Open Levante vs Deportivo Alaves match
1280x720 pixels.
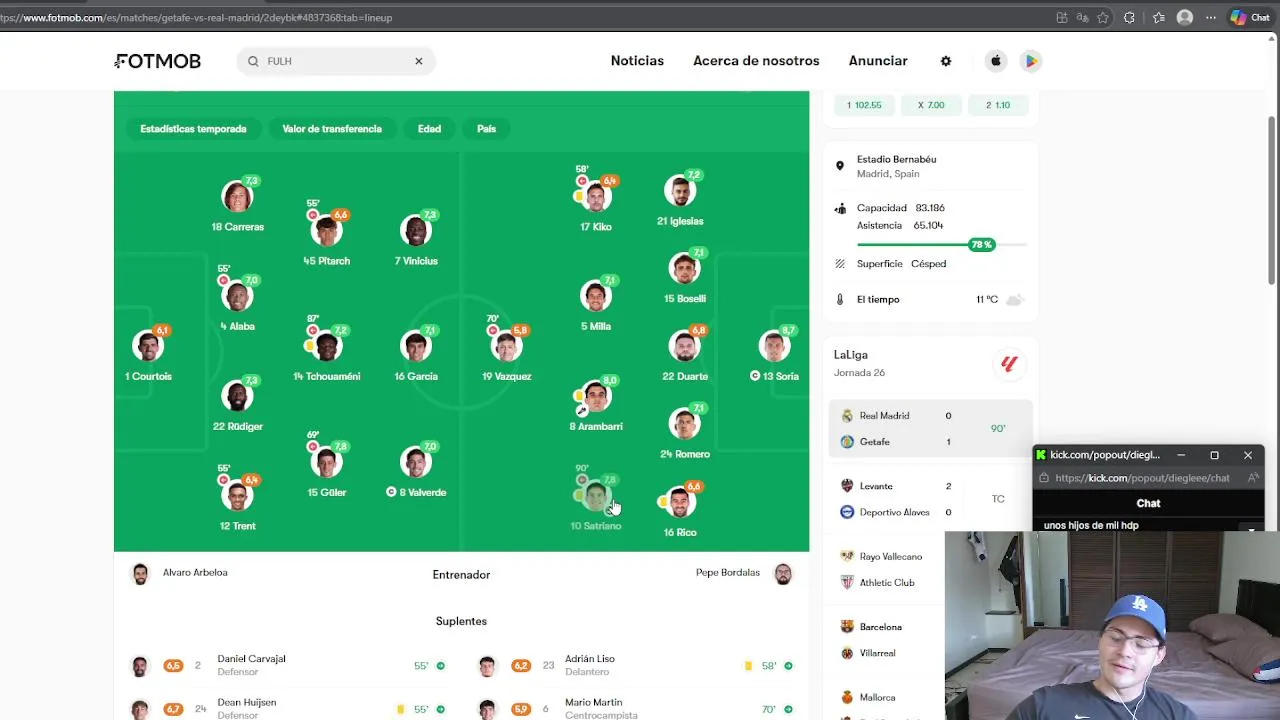click(x=931, y=499)
